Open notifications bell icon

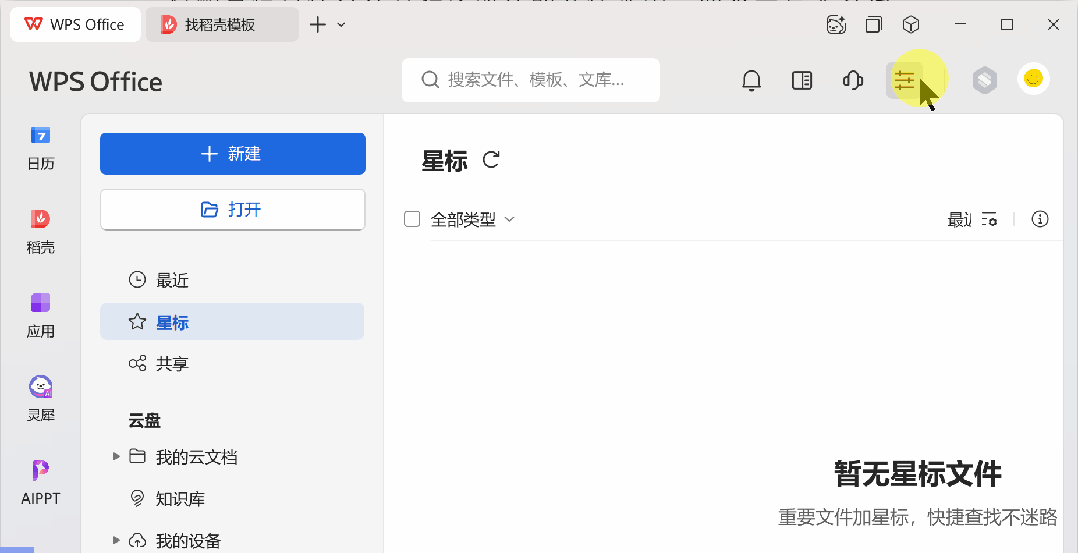751,80
